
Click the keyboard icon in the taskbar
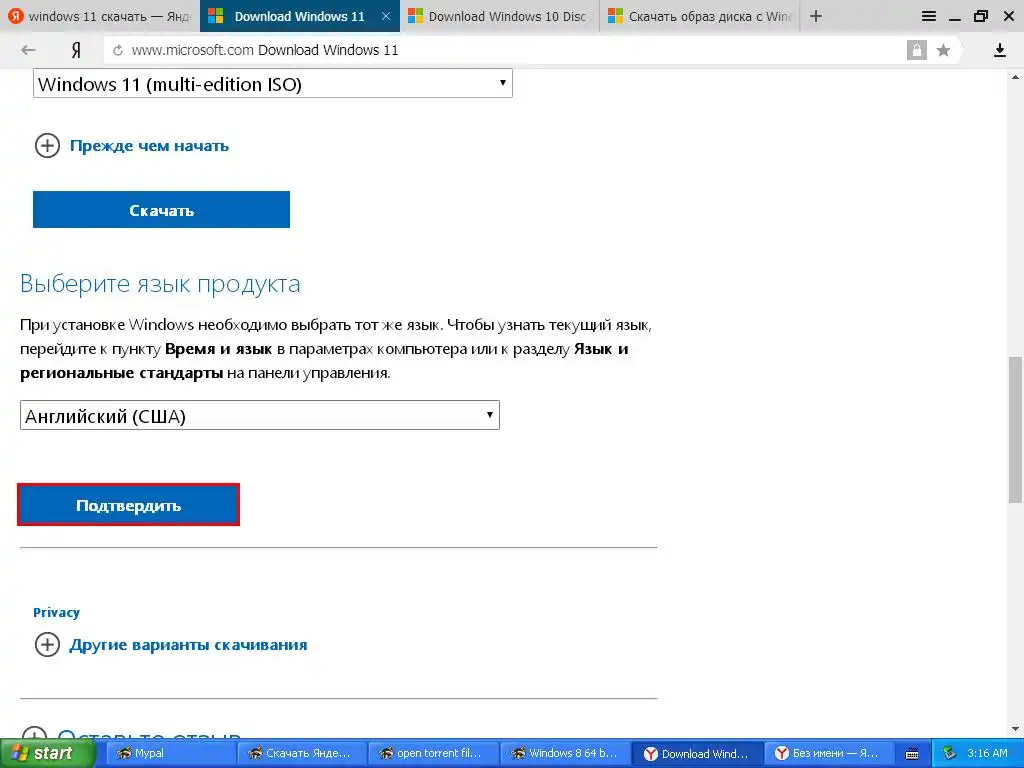click(x=912, y=754)
